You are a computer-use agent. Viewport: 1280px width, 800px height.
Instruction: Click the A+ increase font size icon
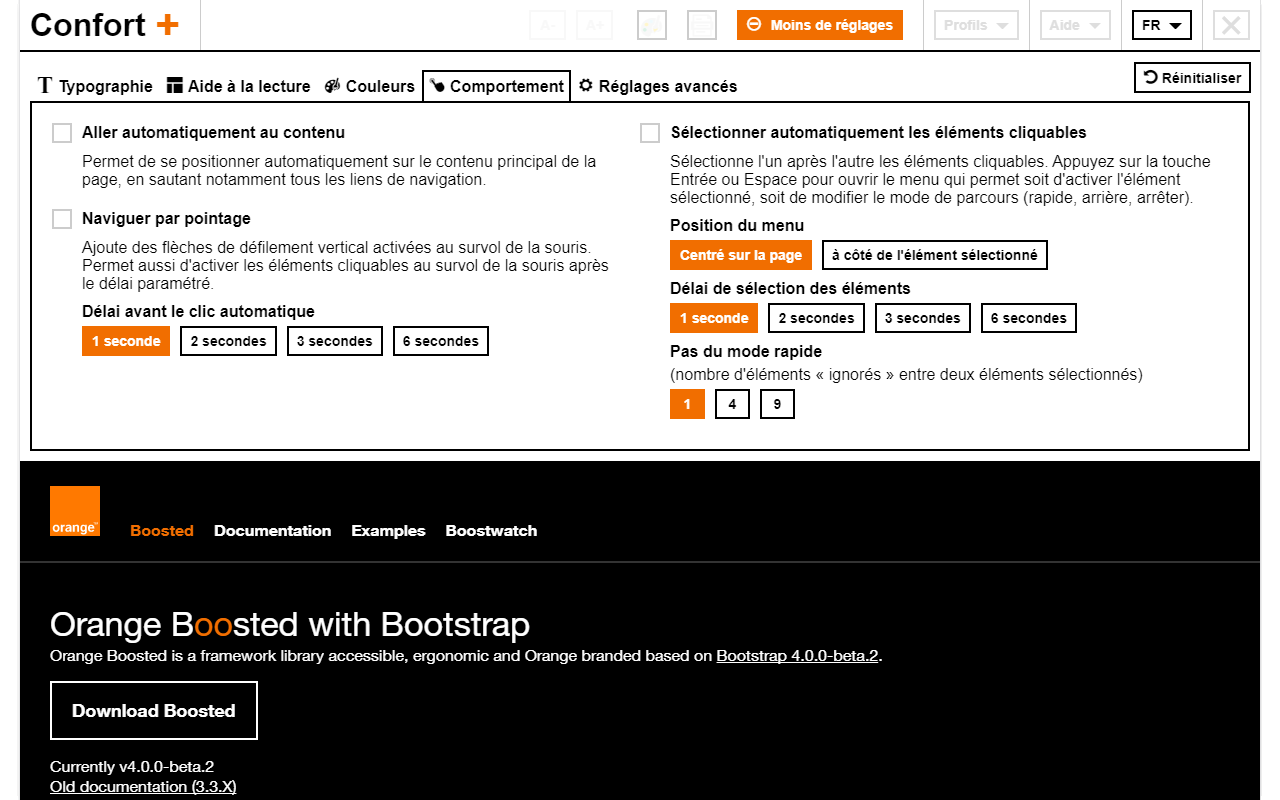[594, 25]
